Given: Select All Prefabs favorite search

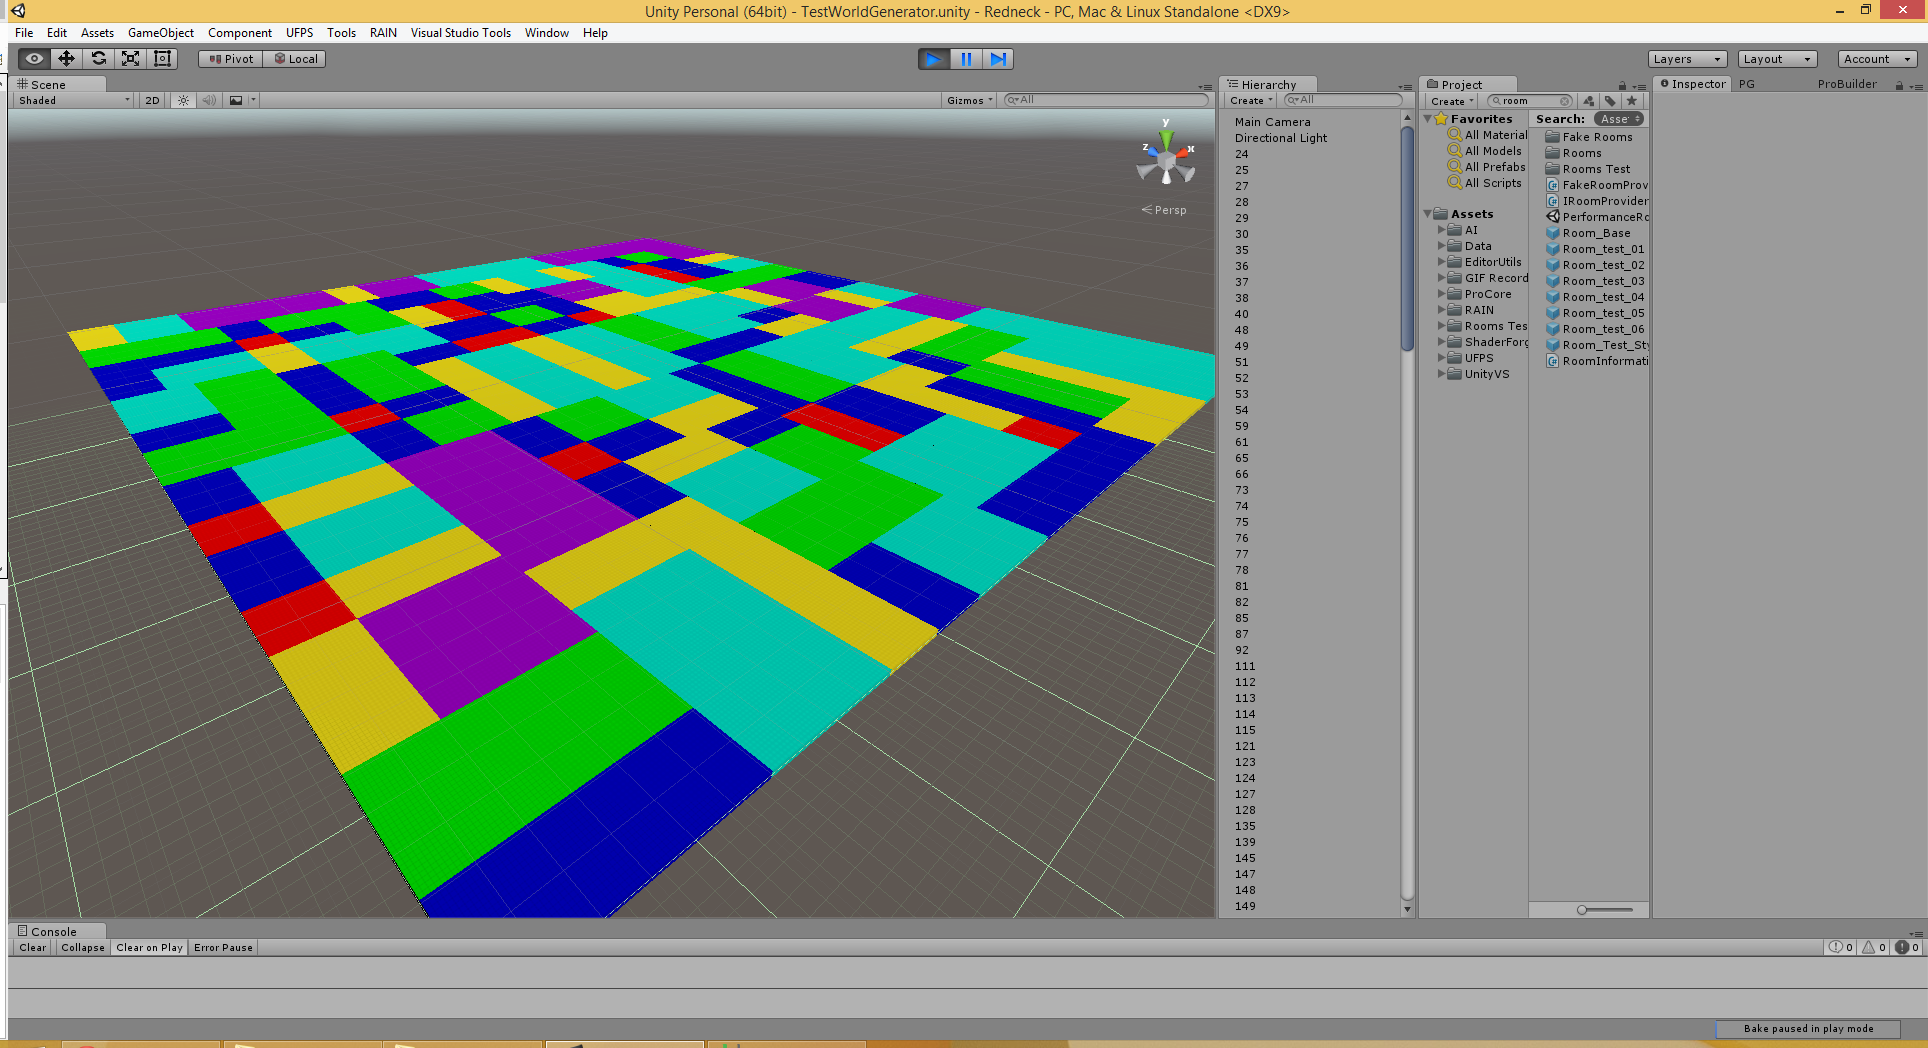Looking at the screenshot, I should click(1487, 167).
